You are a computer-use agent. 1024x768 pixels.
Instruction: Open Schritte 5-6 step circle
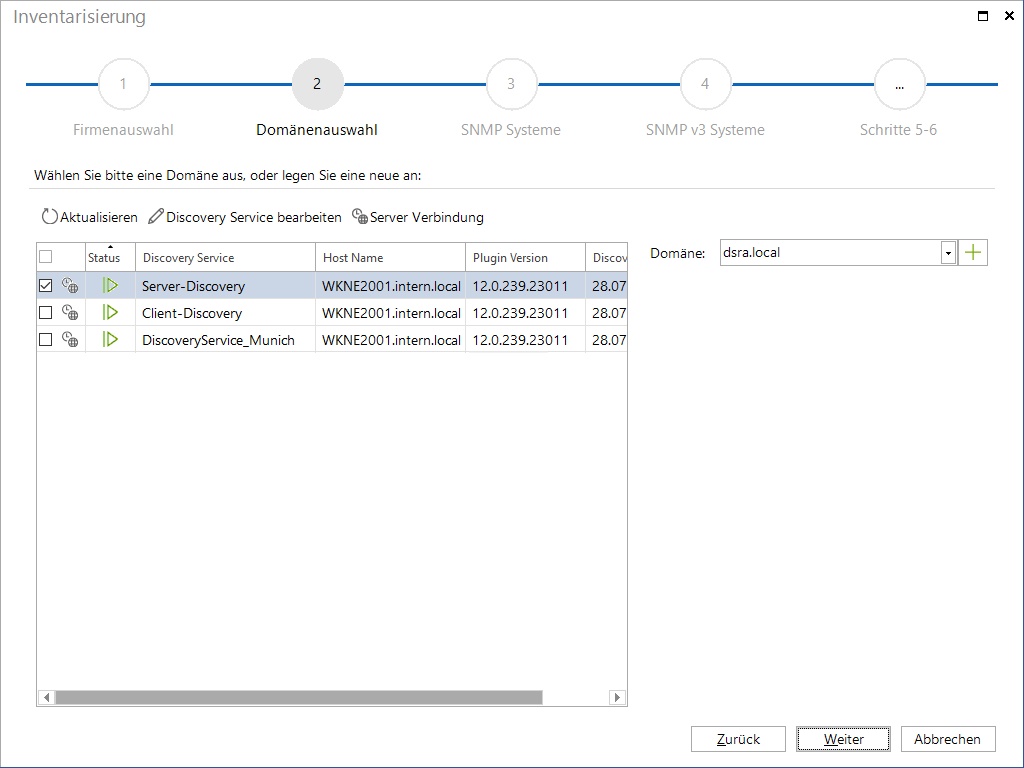[x=900, y=84]
